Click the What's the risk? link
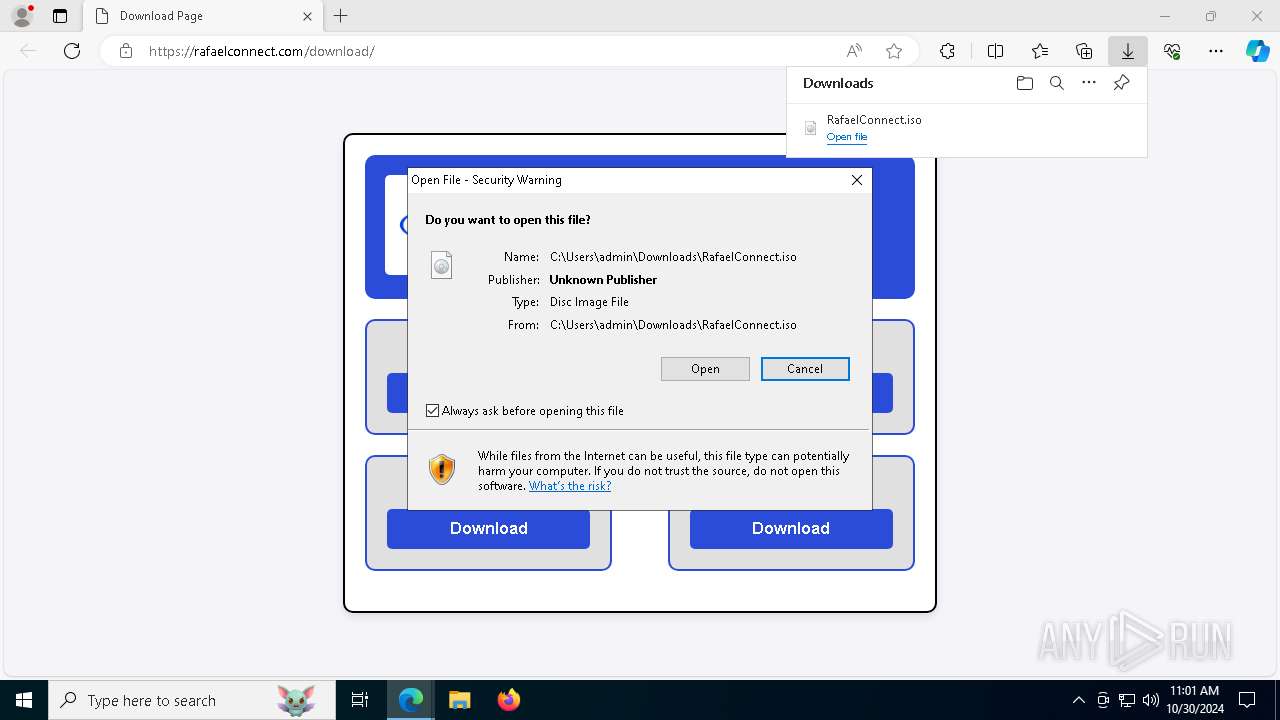 (x=570, y=486)
